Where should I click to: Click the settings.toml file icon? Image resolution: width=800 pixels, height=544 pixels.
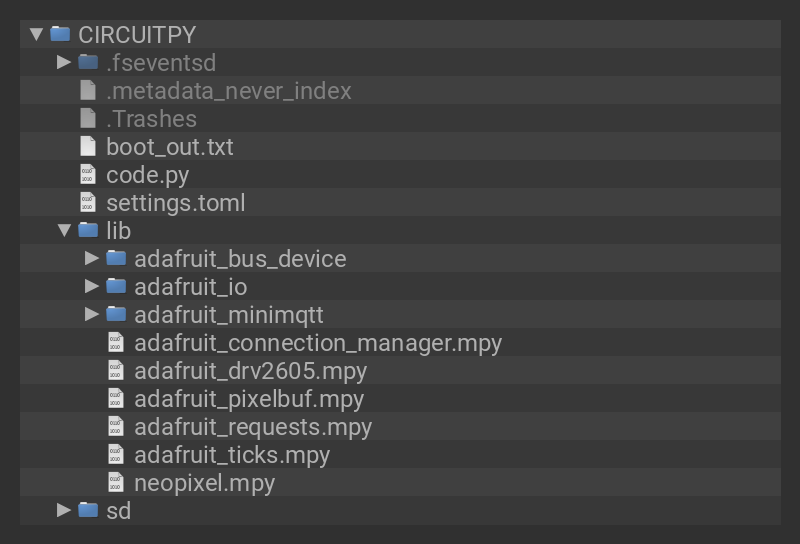[88, 202]
